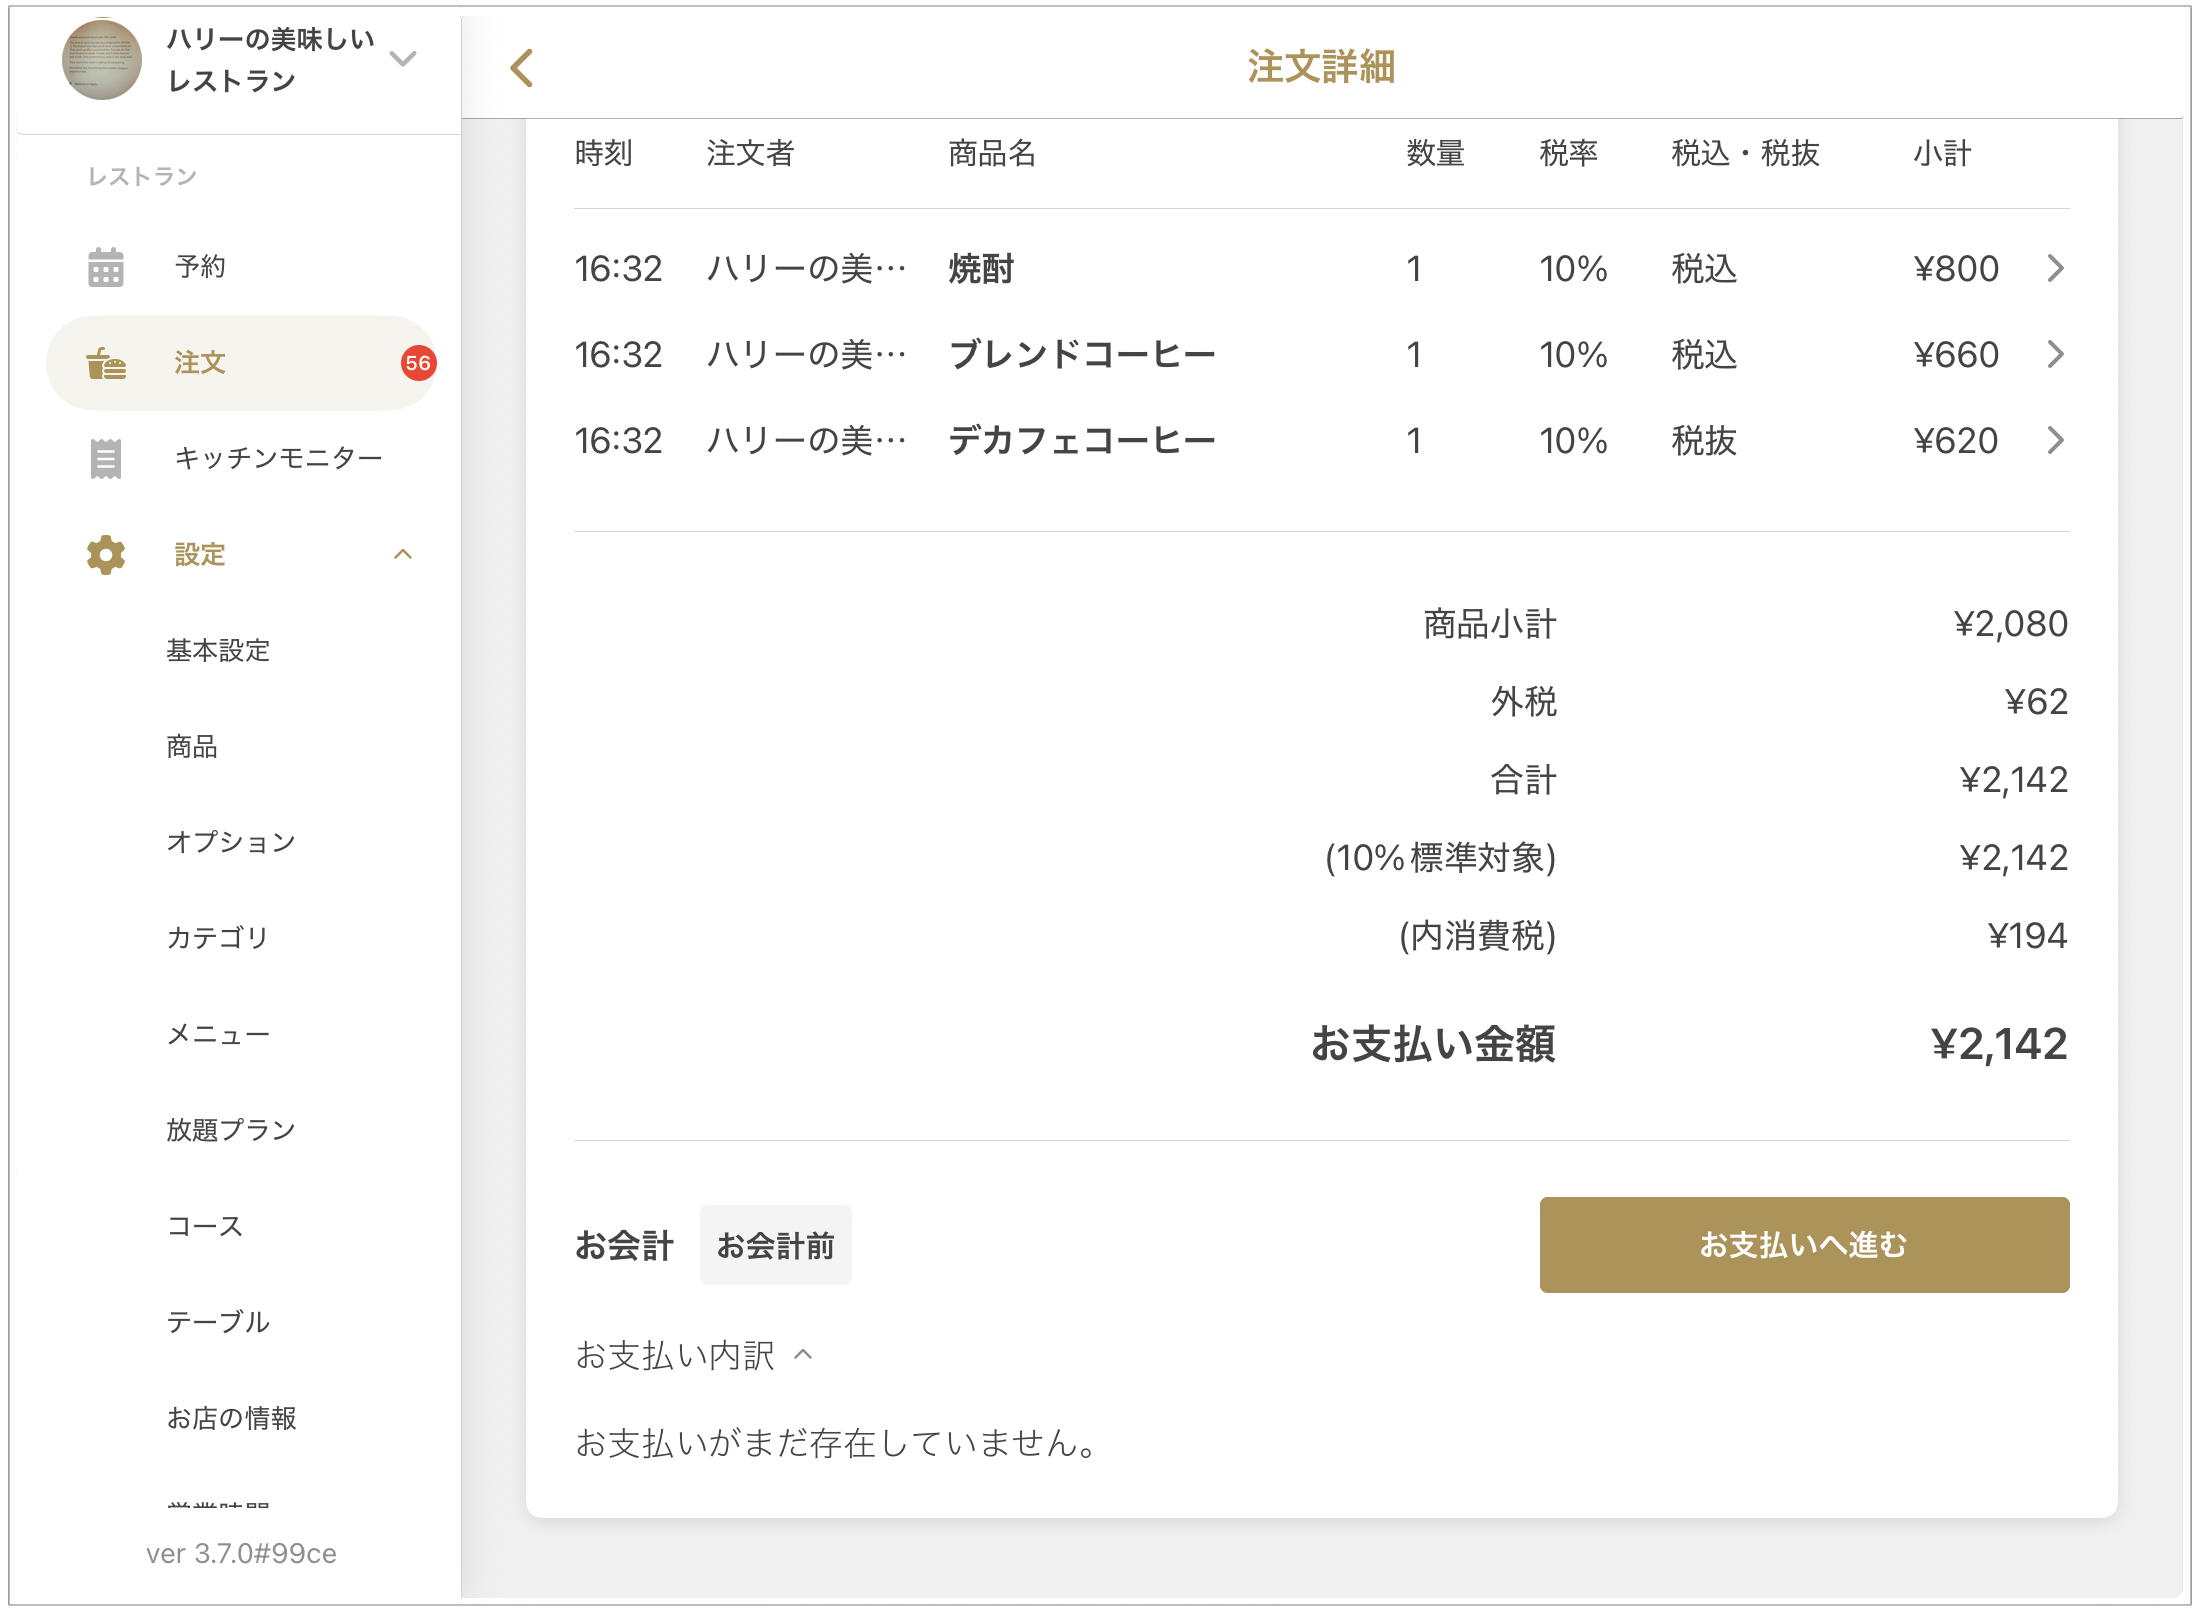Screen dimensions: 2198x1612
Task: Click the 内消費税 ¥194 amount
Action: [x=2027, y=936]
